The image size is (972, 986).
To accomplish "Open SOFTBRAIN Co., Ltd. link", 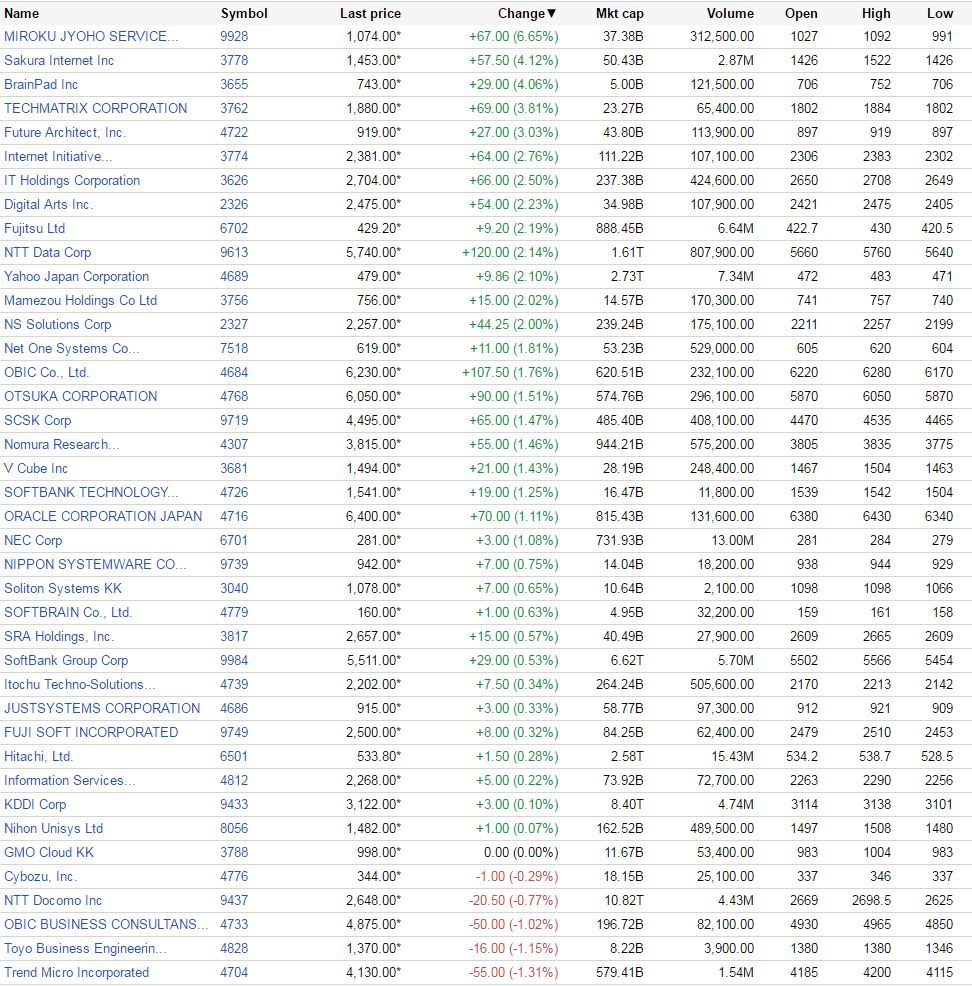I will [68, 612].
